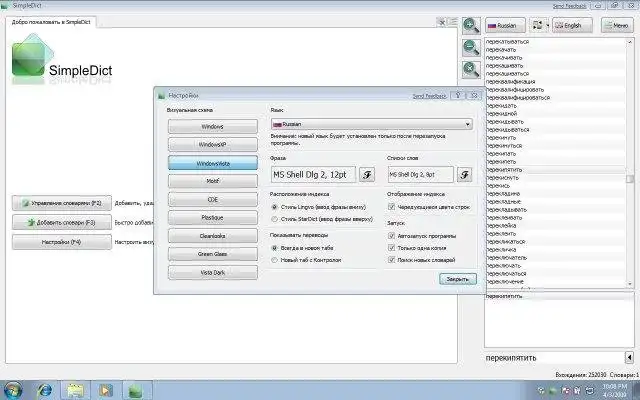Close the welcome tab with the X icon
The height and width of the screenshot is (400, 640).
click(442, 22)
